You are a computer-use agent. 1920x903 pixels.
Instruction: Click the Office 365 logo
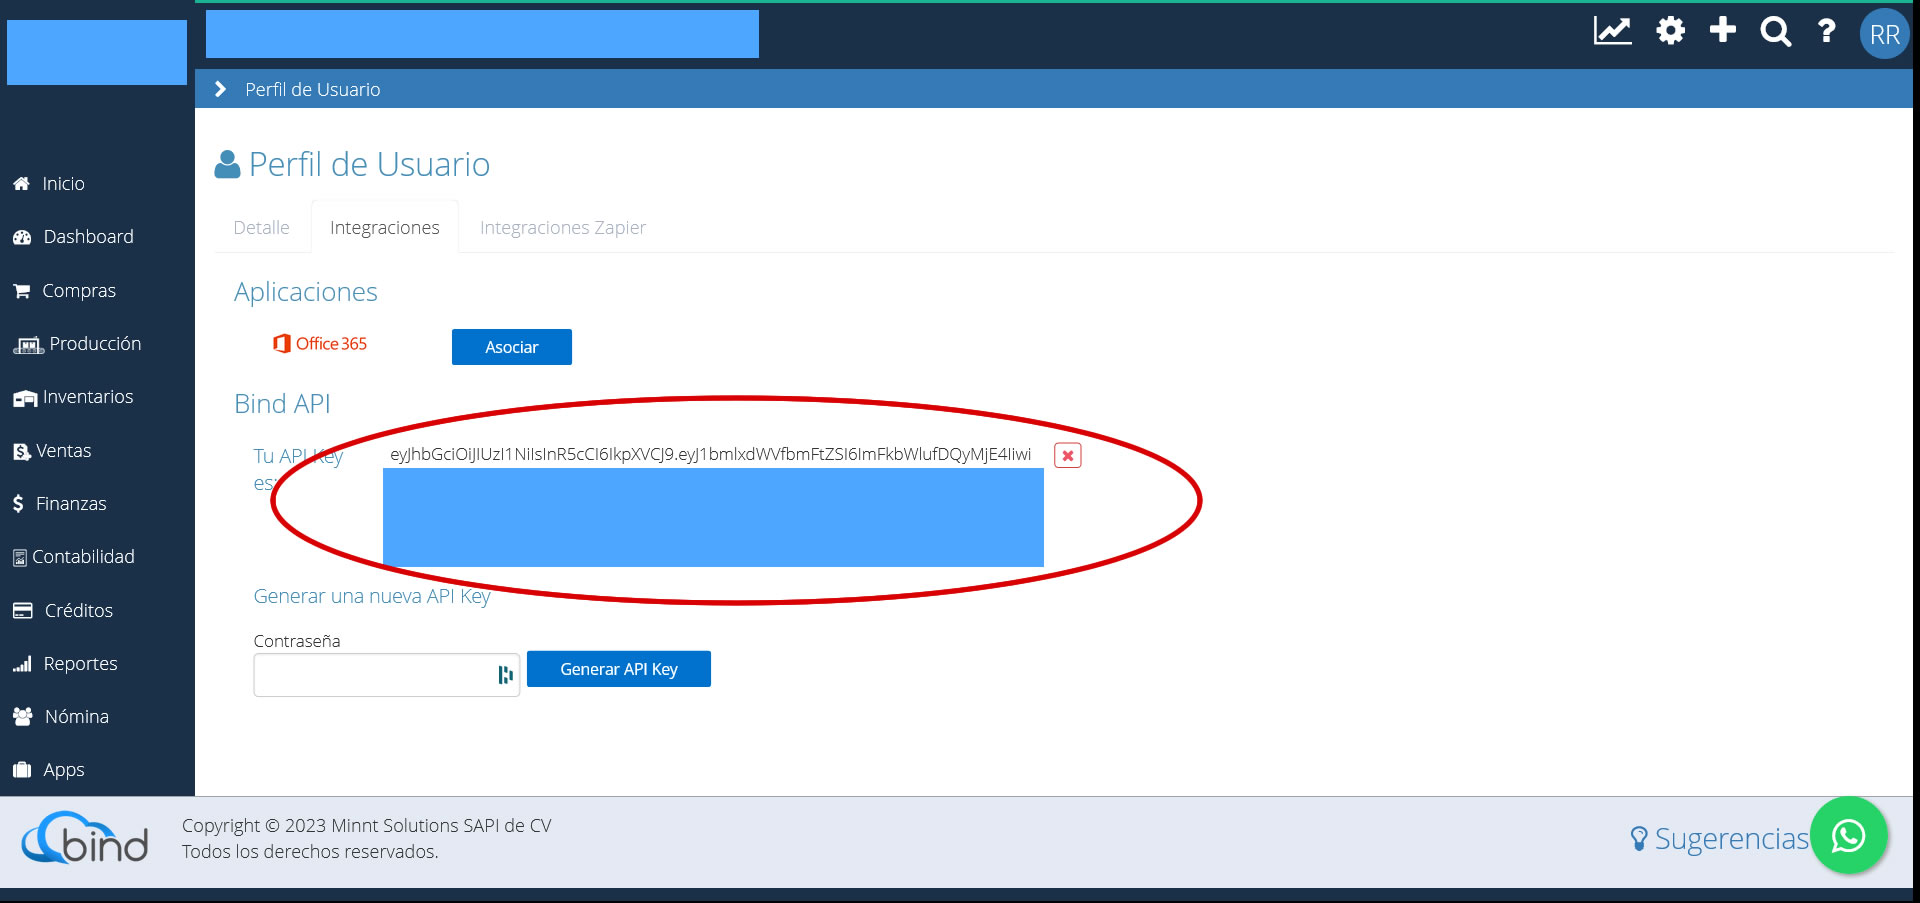[320, 344]
